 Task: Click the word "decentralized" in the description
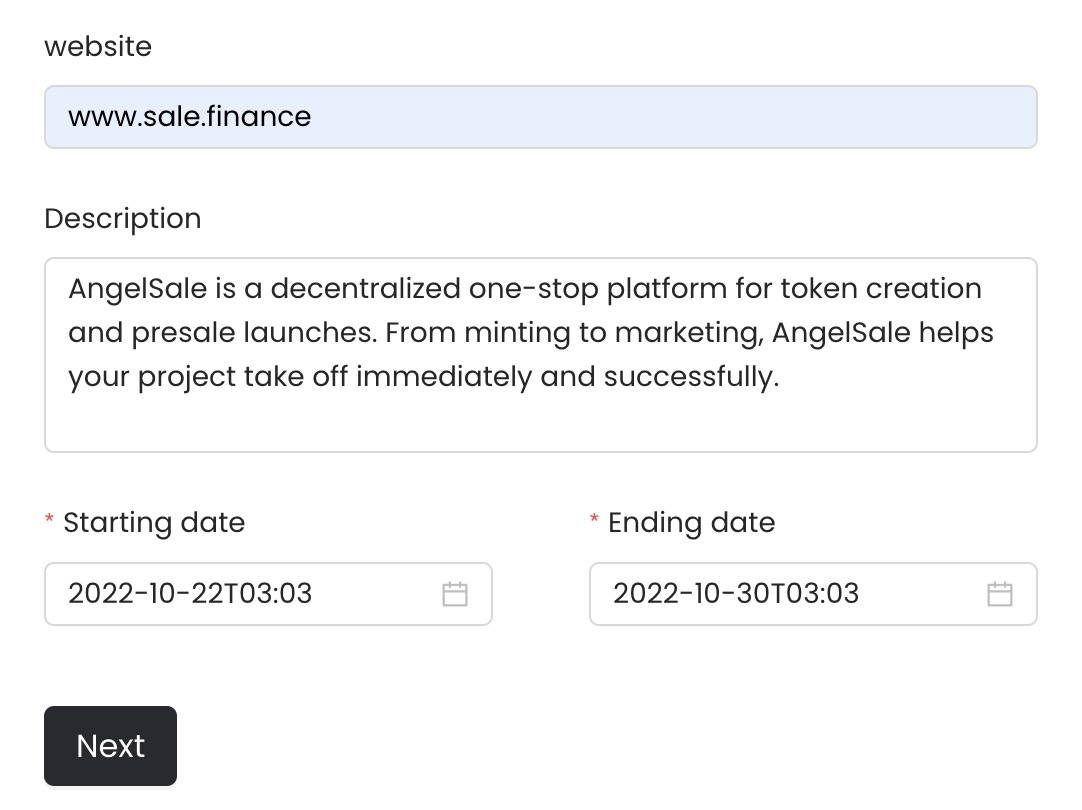pos(365,289)
